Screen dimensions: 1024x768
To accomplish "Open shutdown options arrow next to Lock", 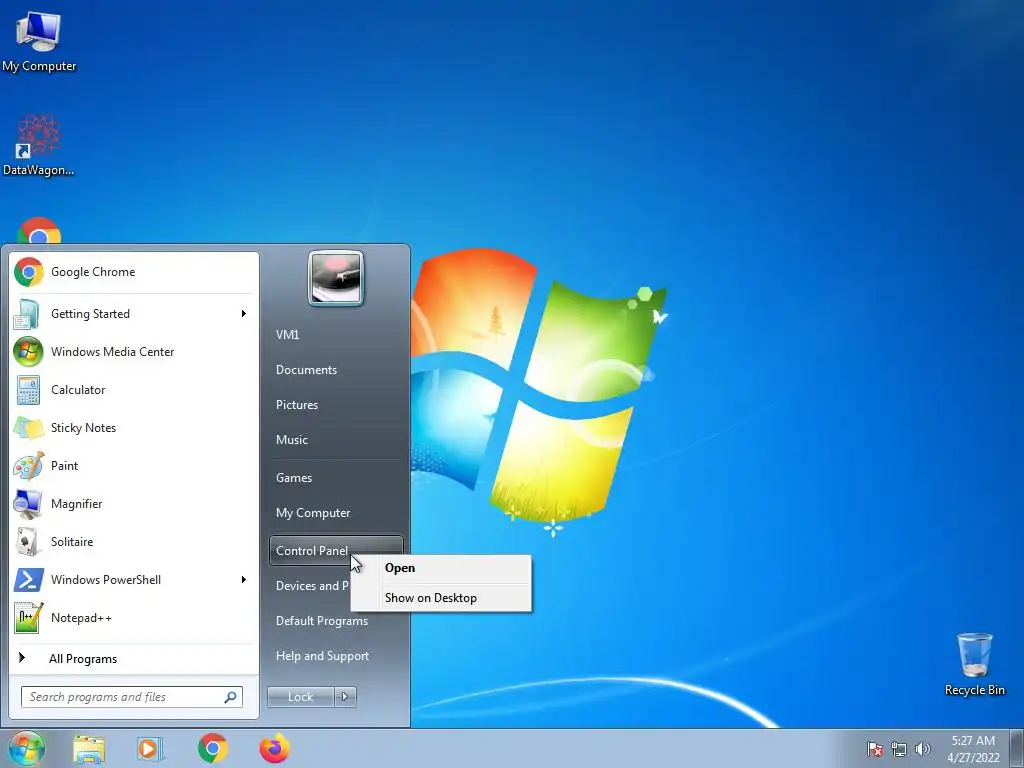I will tap(345, 697).
